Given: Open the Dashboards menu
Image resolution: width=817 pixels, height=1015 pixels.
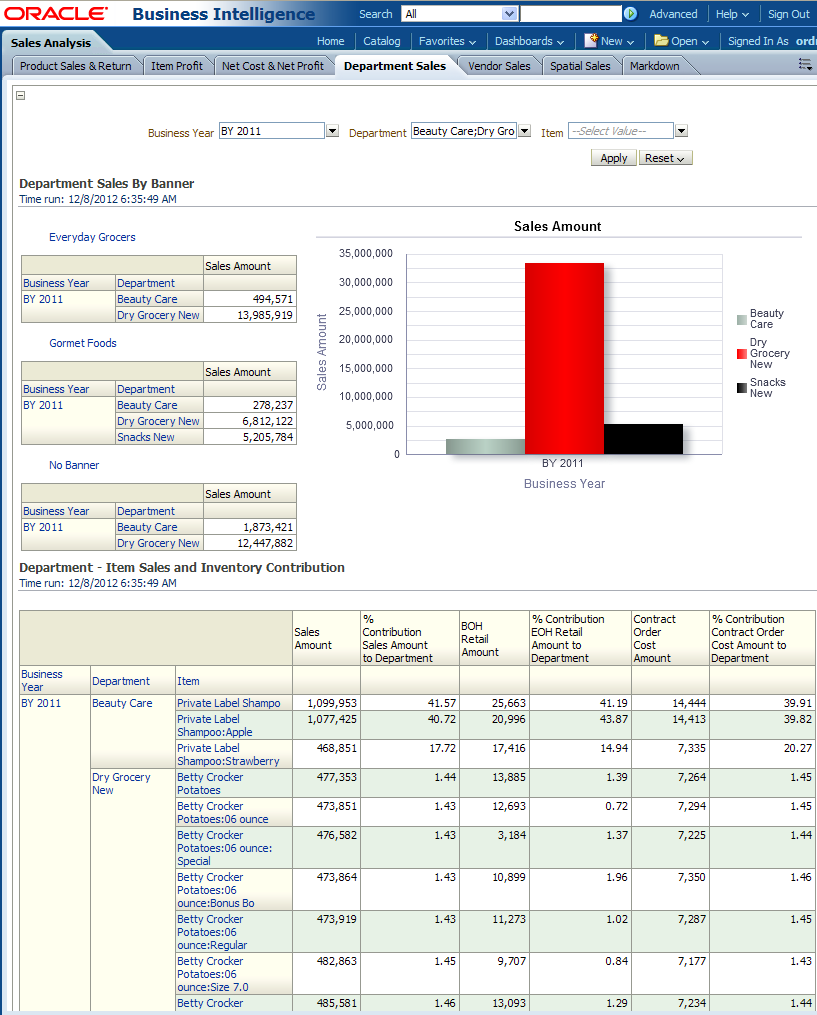Looking at the screenshot, I should click(529, 41).
